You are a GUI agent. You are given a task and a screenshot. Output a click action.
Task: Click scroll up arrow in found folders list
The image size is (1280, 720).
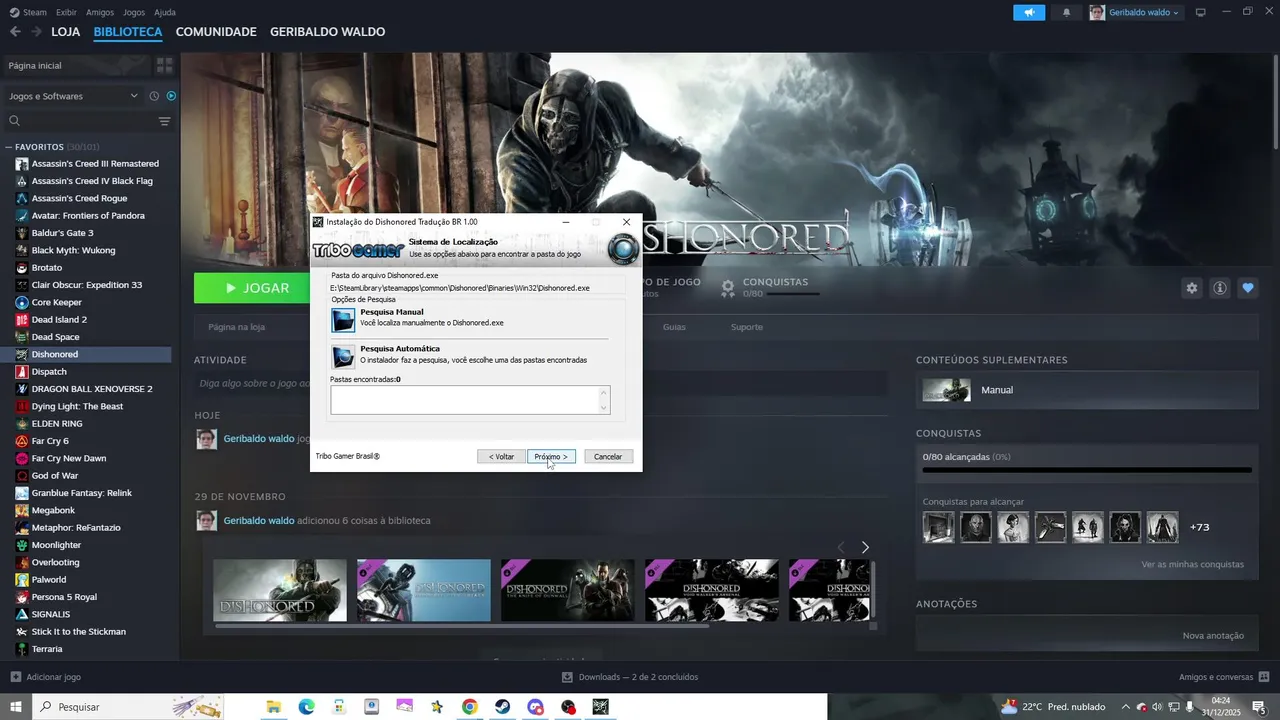(603, 392)
